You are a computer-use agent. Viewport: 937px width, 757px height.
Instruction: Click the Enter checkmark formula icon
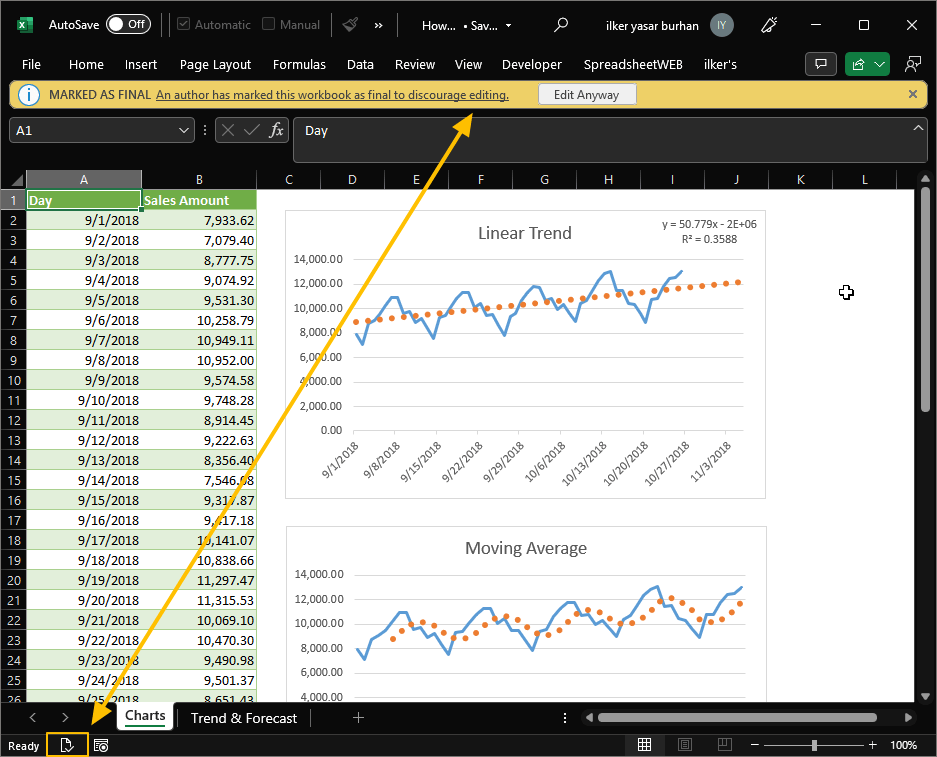point(252,130)
